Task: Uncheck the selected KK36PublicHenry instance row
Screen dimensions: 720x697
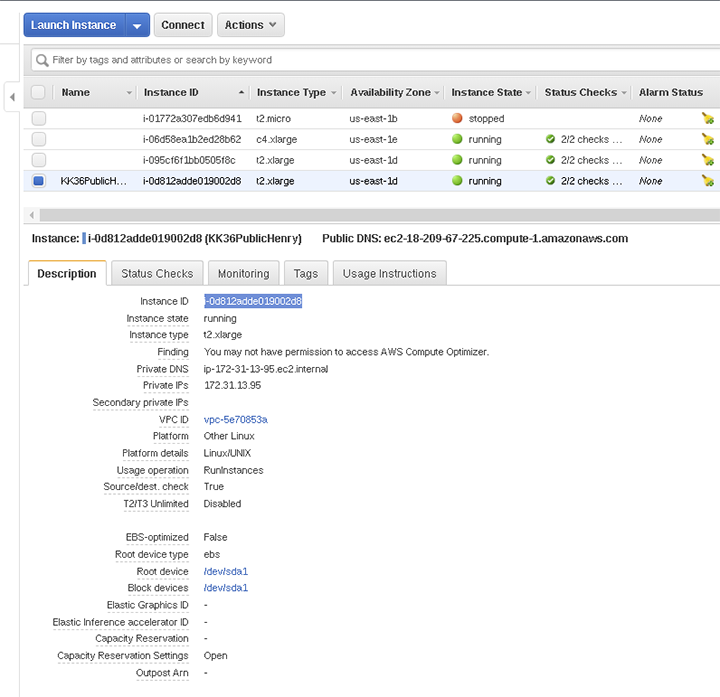Action: 38,181
